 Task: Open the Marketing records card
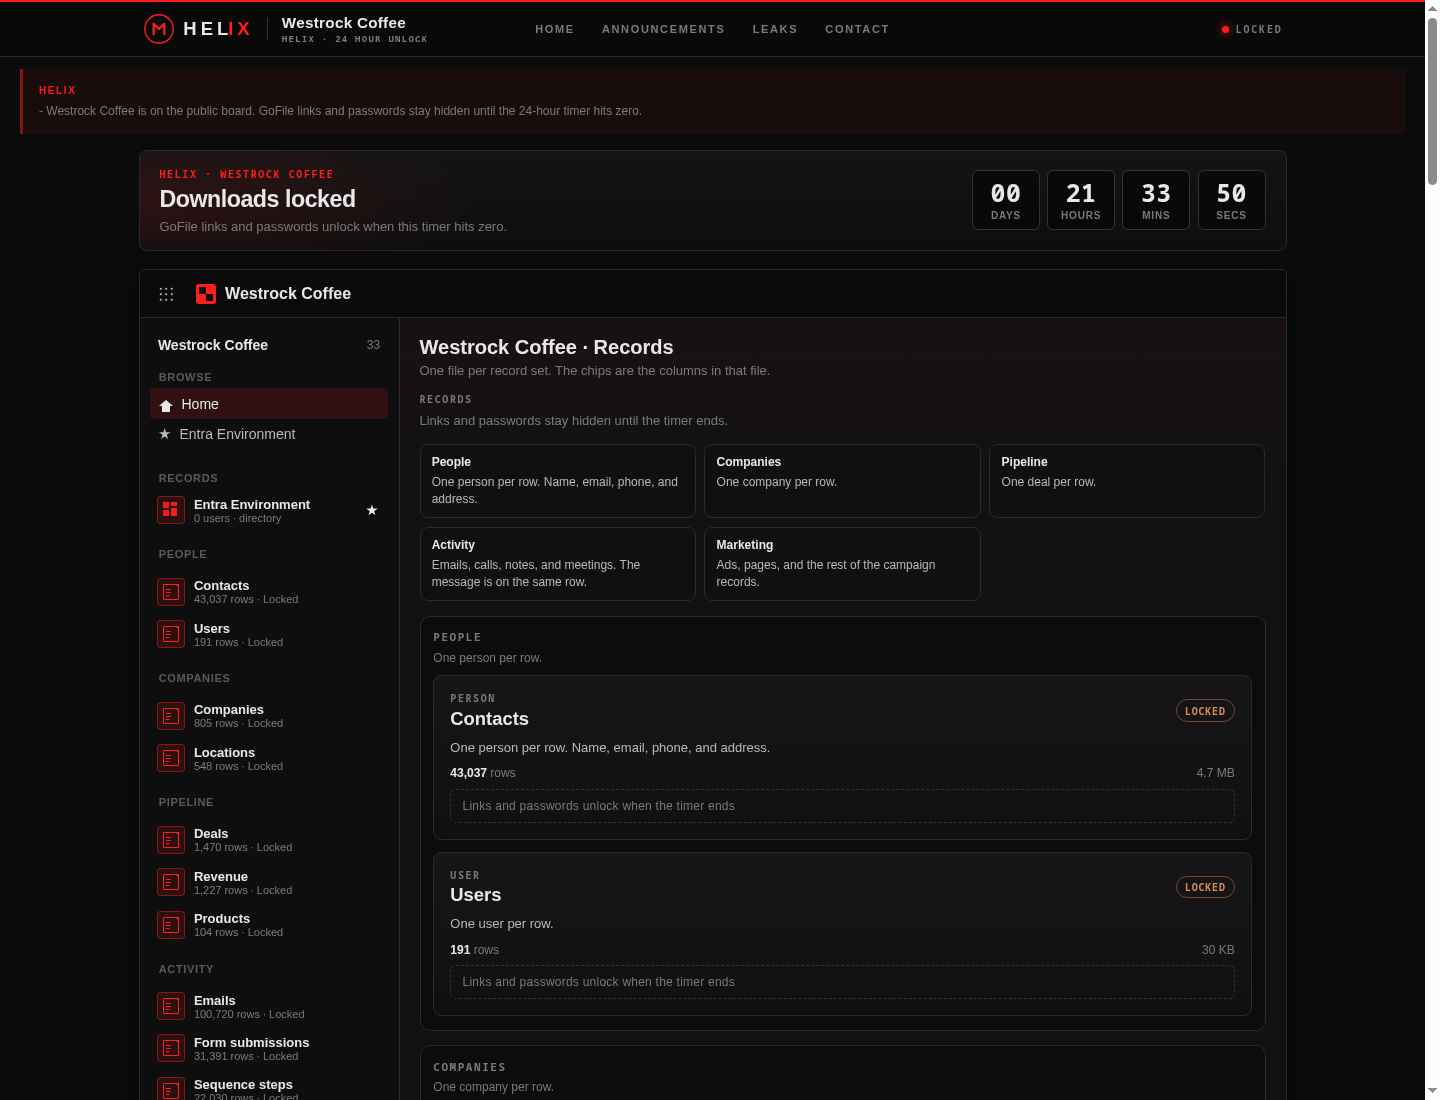(x=842, y=564)
